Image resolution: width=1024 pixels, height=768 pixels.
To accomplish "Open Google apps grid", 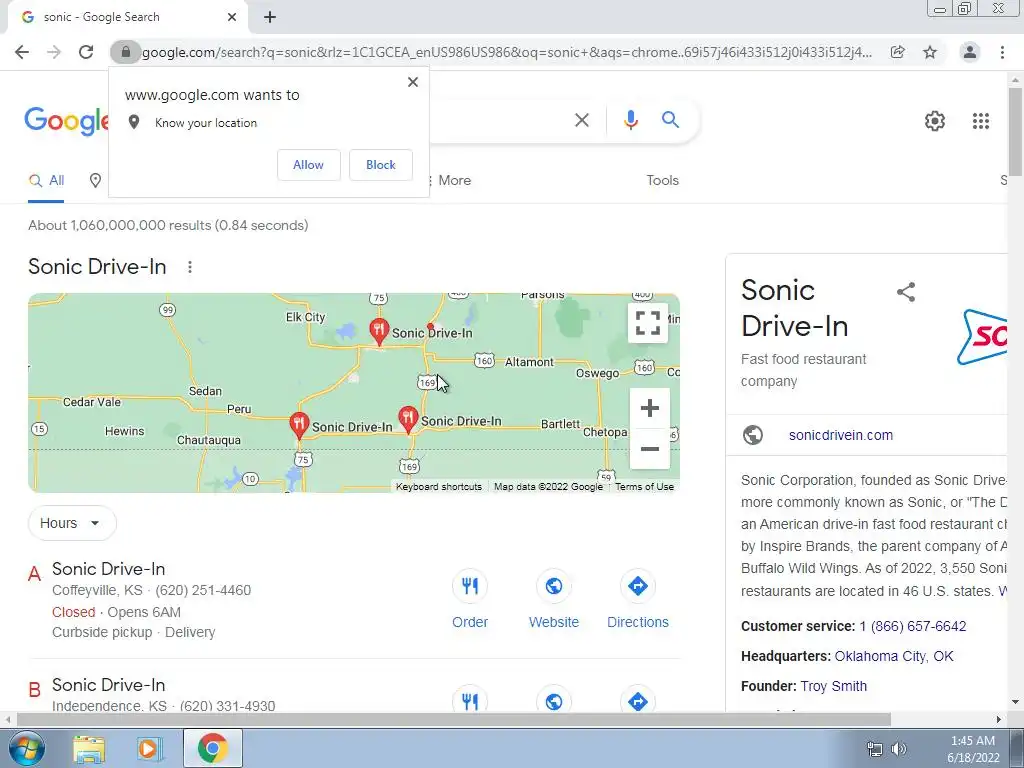I will tap(981, 121).
